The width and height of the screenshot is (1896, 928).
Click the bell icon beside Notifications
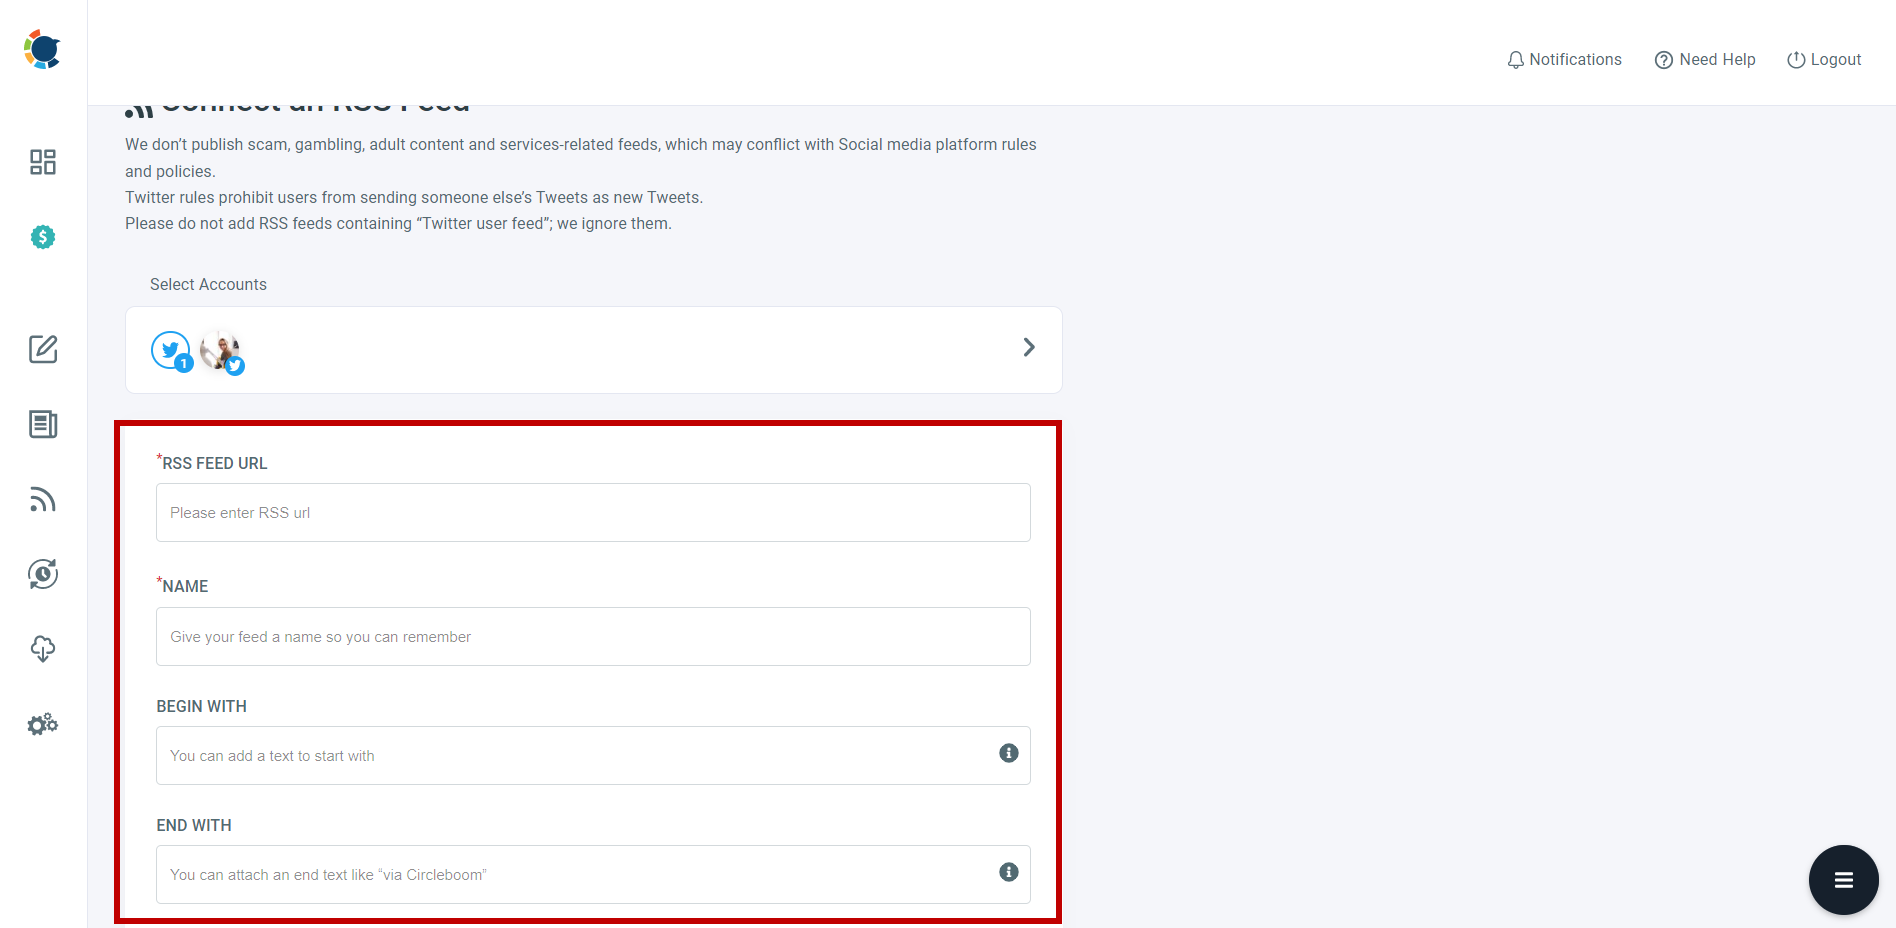click(1516, 60)
